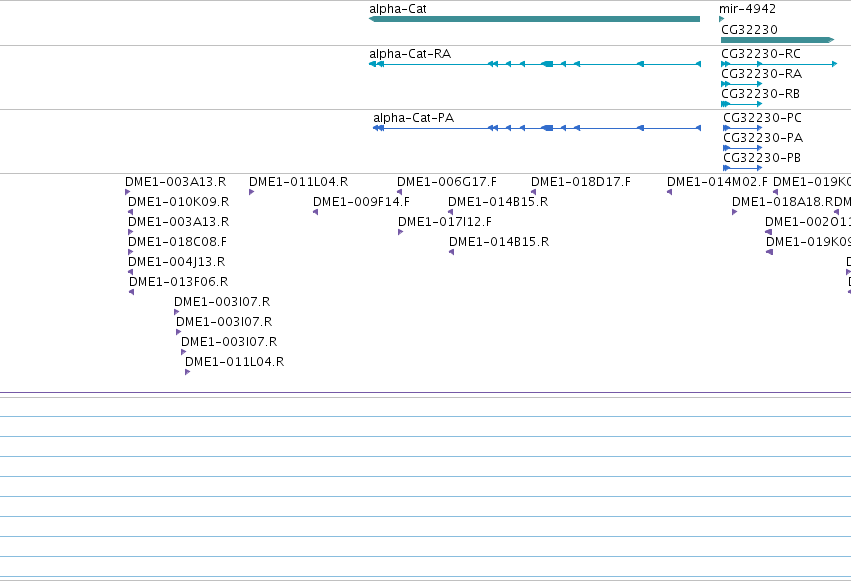Select the CG32230-RA transcript label
This screenshot has height=581, width=851.
pos(761,74)
